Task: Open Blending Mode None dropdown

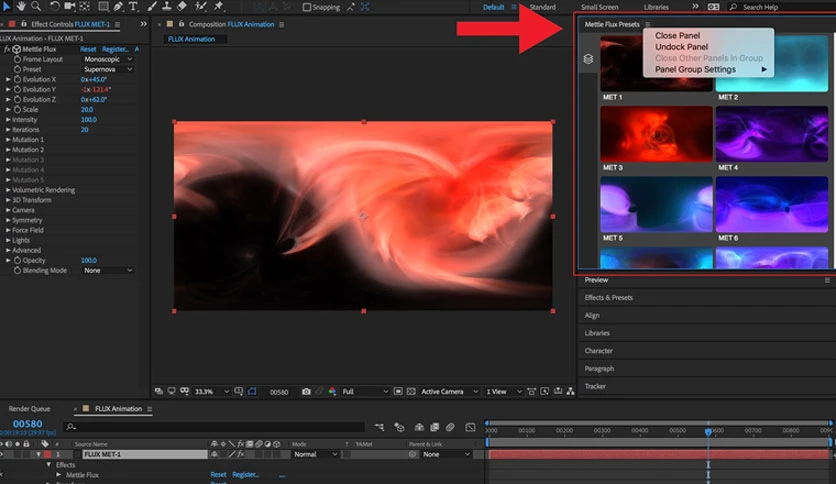Action: [107, 270]
